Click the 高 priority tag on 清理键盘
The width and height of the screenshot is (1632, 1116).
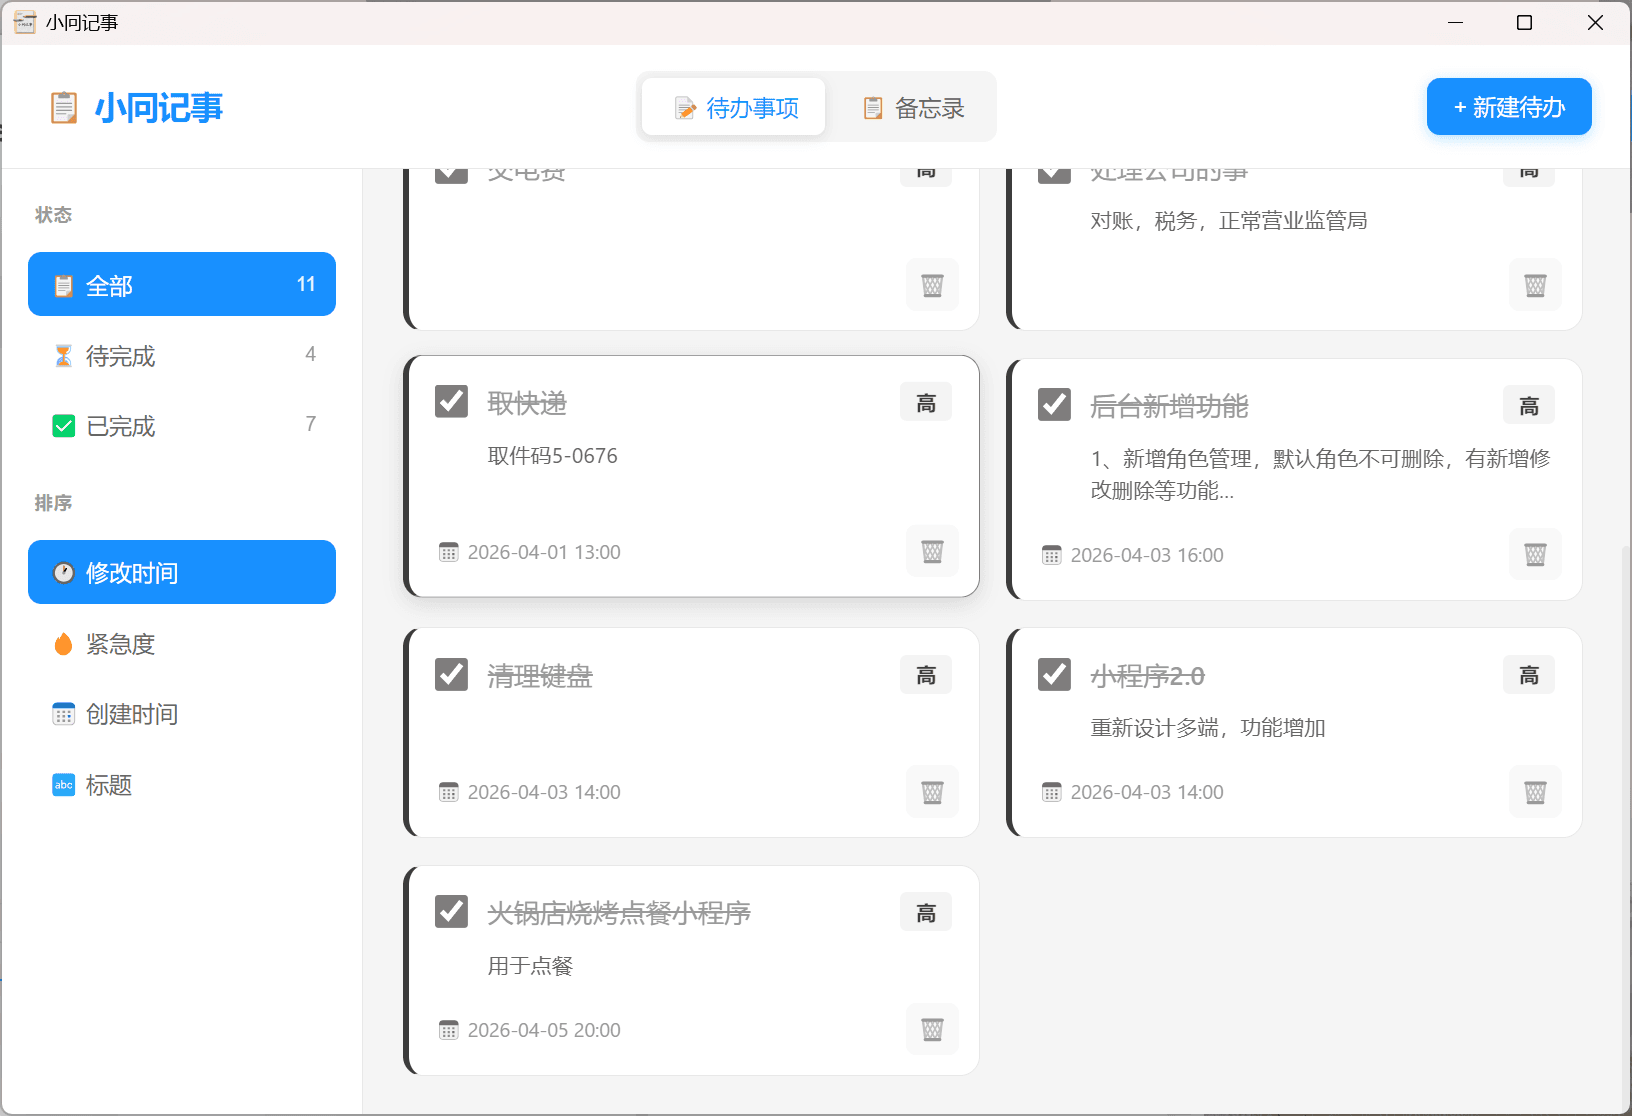[x=926, y=675]
